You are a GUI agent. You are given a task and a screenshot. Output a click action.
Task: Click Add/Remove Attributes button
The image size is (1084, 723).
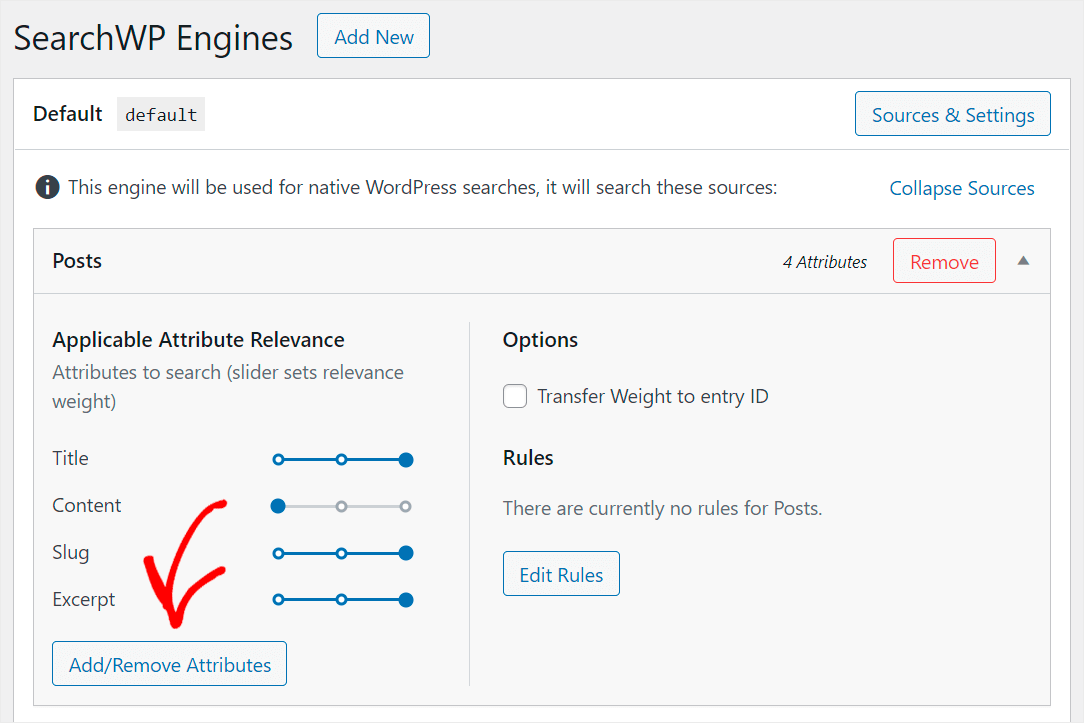169,664
